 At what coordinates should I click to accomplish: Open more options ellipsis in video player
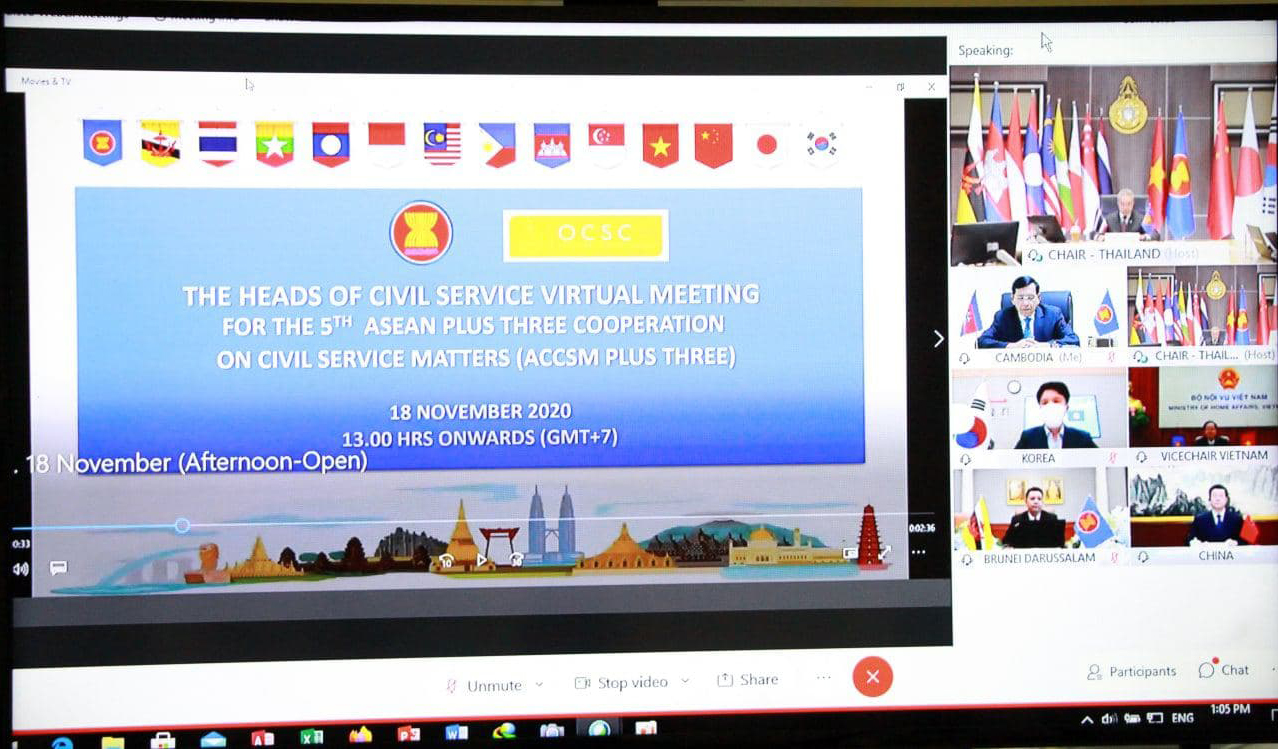point(918,552)
